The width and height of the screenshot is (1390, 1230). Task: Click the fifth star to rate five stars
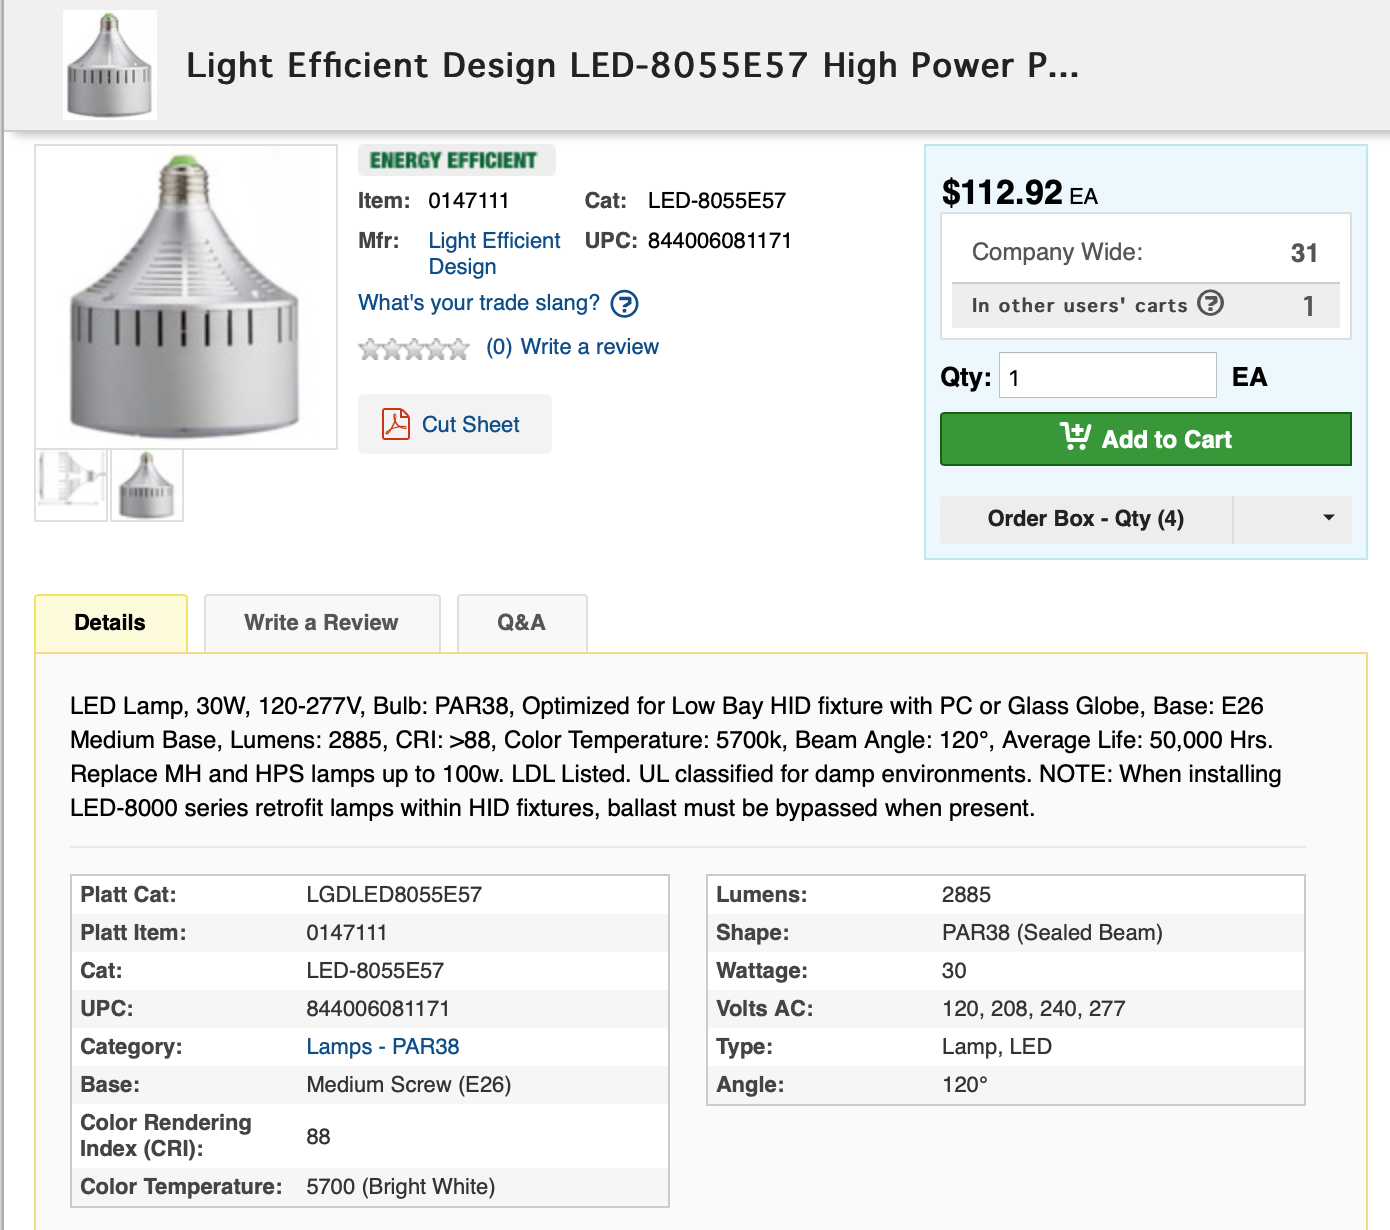460,348
